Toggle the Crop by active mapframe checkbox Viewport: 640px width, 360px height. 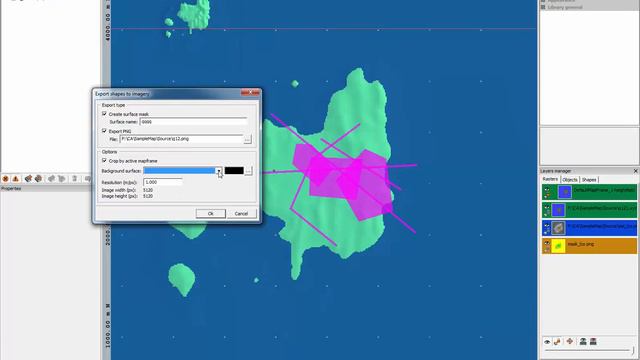[104, 161]
